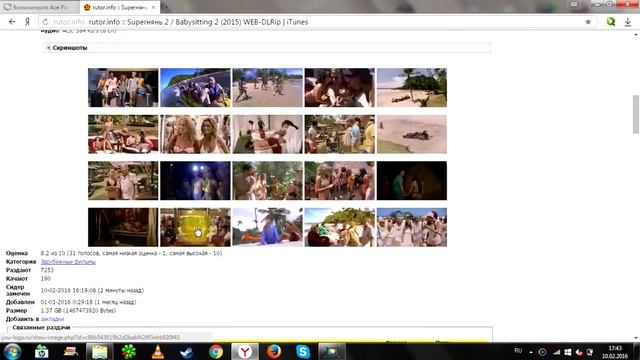Open screenshot of two blonde women in bikinis
640x360 pixels.
pyautogui.click(x=195, y=134)
